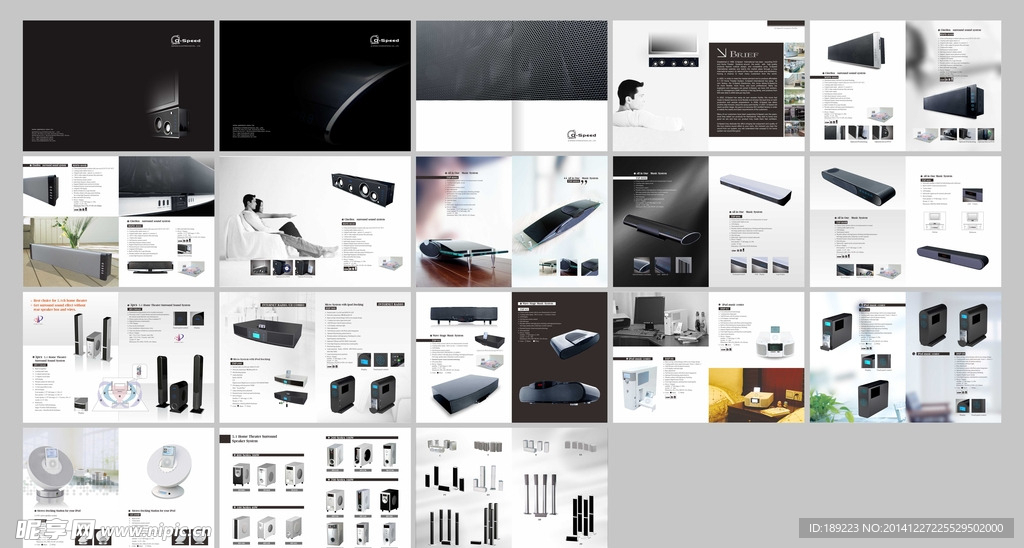Viewport: 1024px width, 548px height.
Task: Click the long black soundbar above the couple
Action: point(362,187)
